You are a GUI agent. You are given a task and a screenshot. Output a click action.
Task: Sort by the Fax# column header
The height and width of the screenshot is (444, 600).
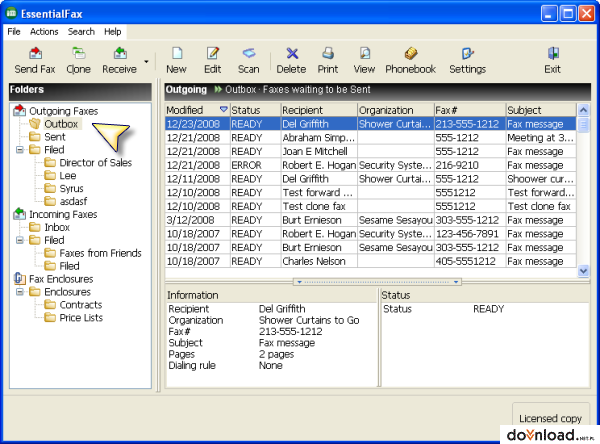[470, 110]
